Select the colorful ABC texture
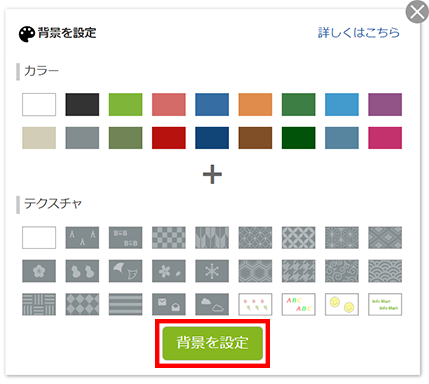Image resolution: width=429 pixels, height=384 pixels. coord(298,304)
